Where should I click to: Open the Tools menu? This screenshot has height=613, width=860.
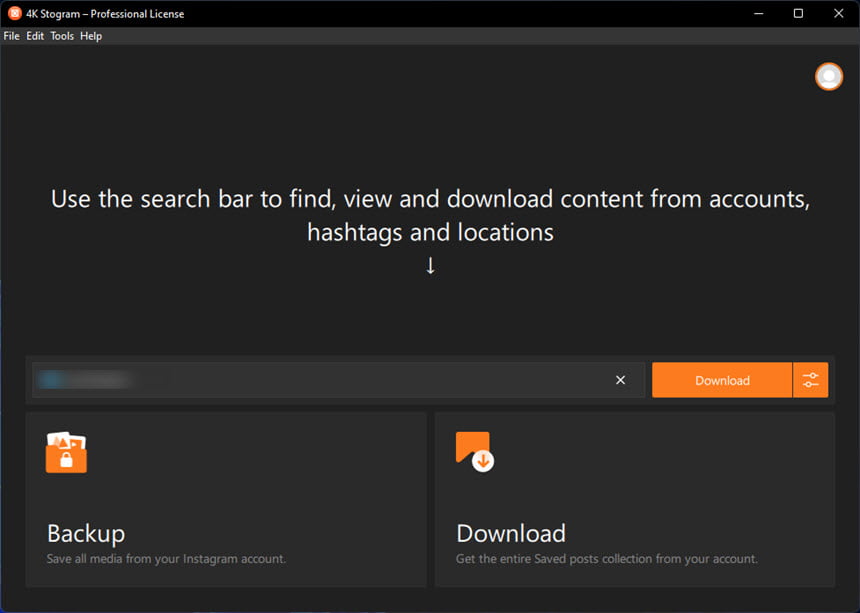click(x=62, y=36)
